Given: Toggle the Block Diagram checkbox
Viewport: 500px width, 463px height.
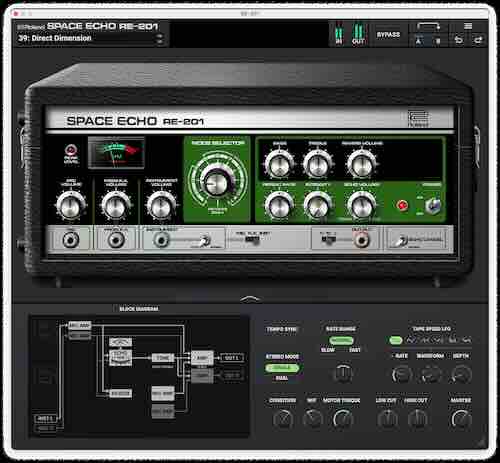Looking at the screenshot, I should (115, 309).
